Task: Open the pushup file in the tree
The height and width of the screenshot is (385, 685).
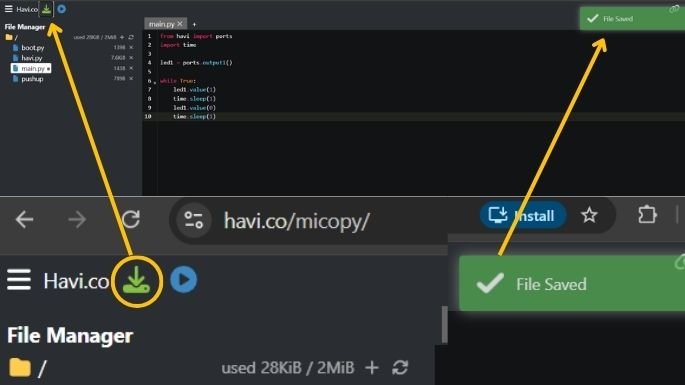Action: coord(32,79)
